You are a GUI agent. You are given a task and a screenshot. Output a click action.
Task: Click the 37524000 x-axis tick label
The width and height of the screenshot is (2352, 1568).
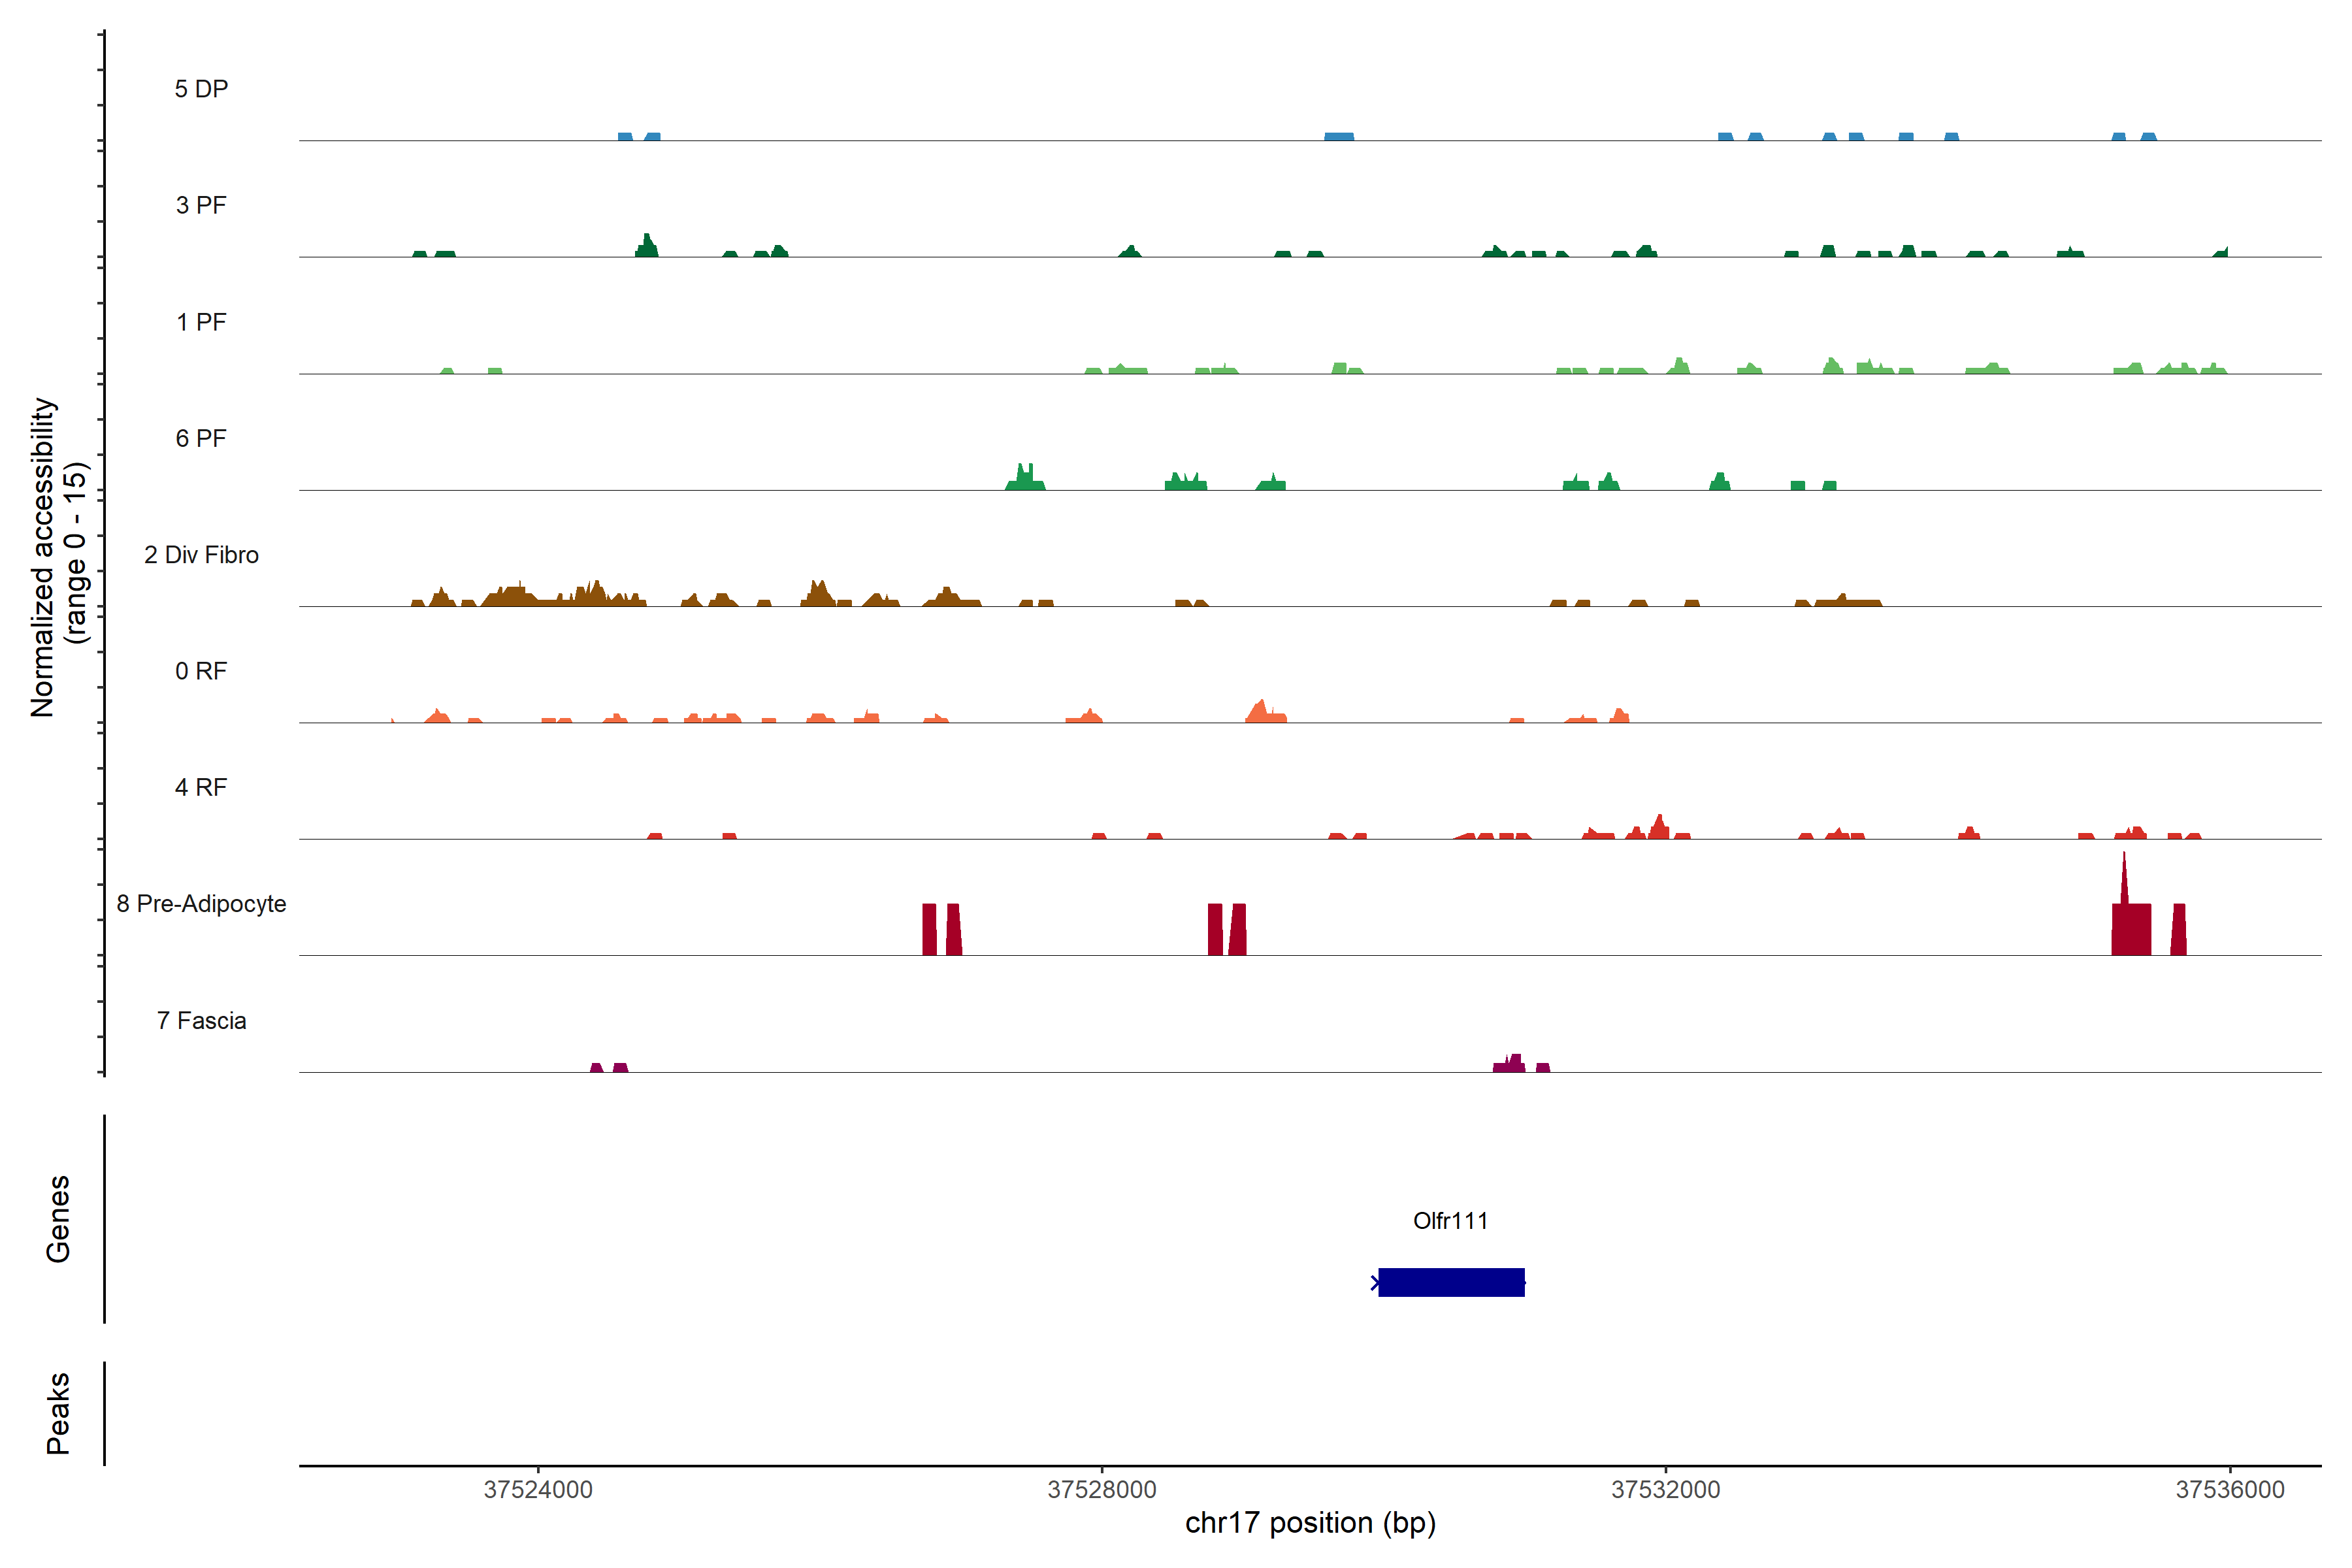(x=538, y=1490)
